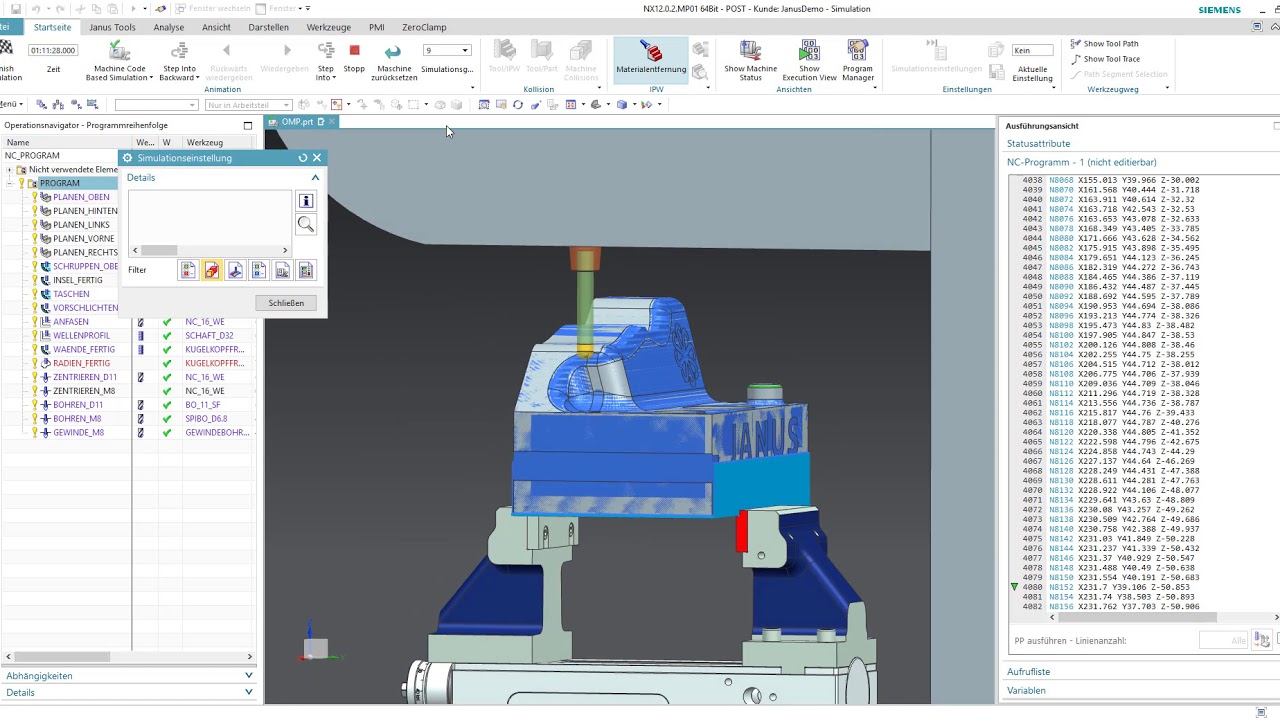Click the information icon in Simulationseinstellung
Image resolution: width=1280 pixels, height=720 pixels.
[306, 201]
